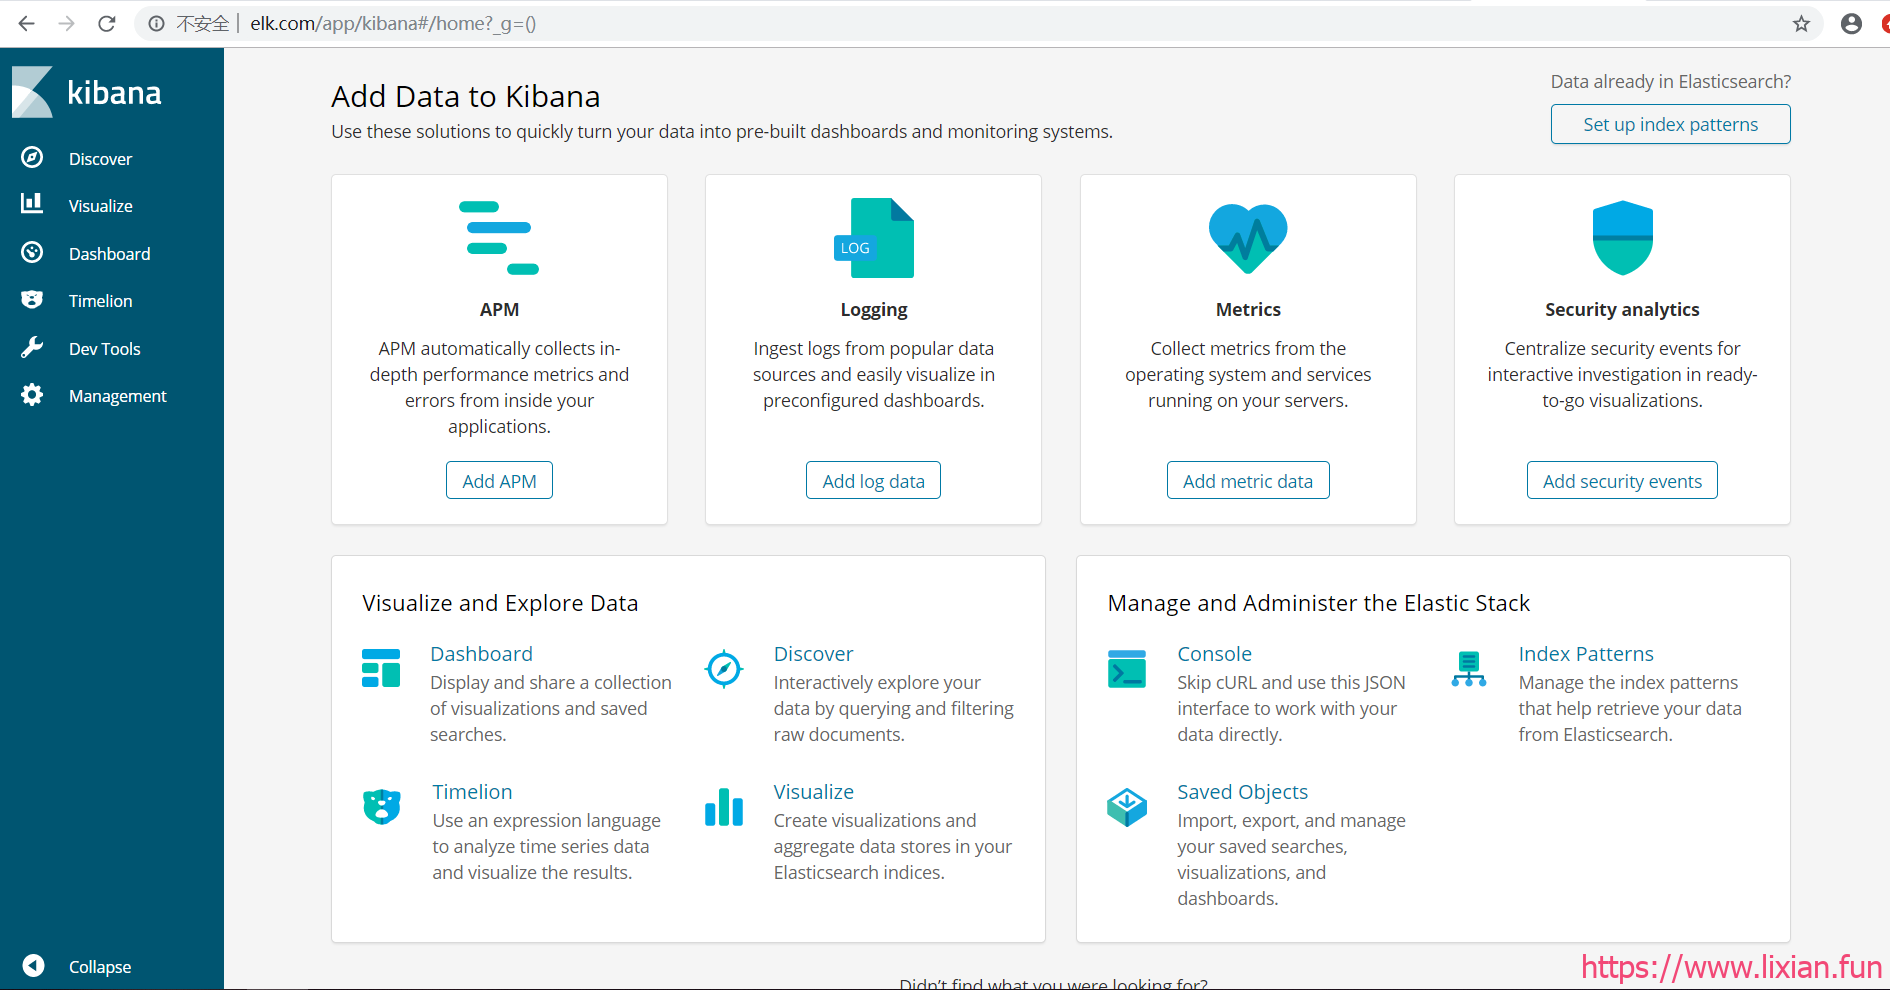The height and width of the screenshot is (990, 1890).
Task: Click the Visualize bar chart icon in Explore section
Action: 724,806
